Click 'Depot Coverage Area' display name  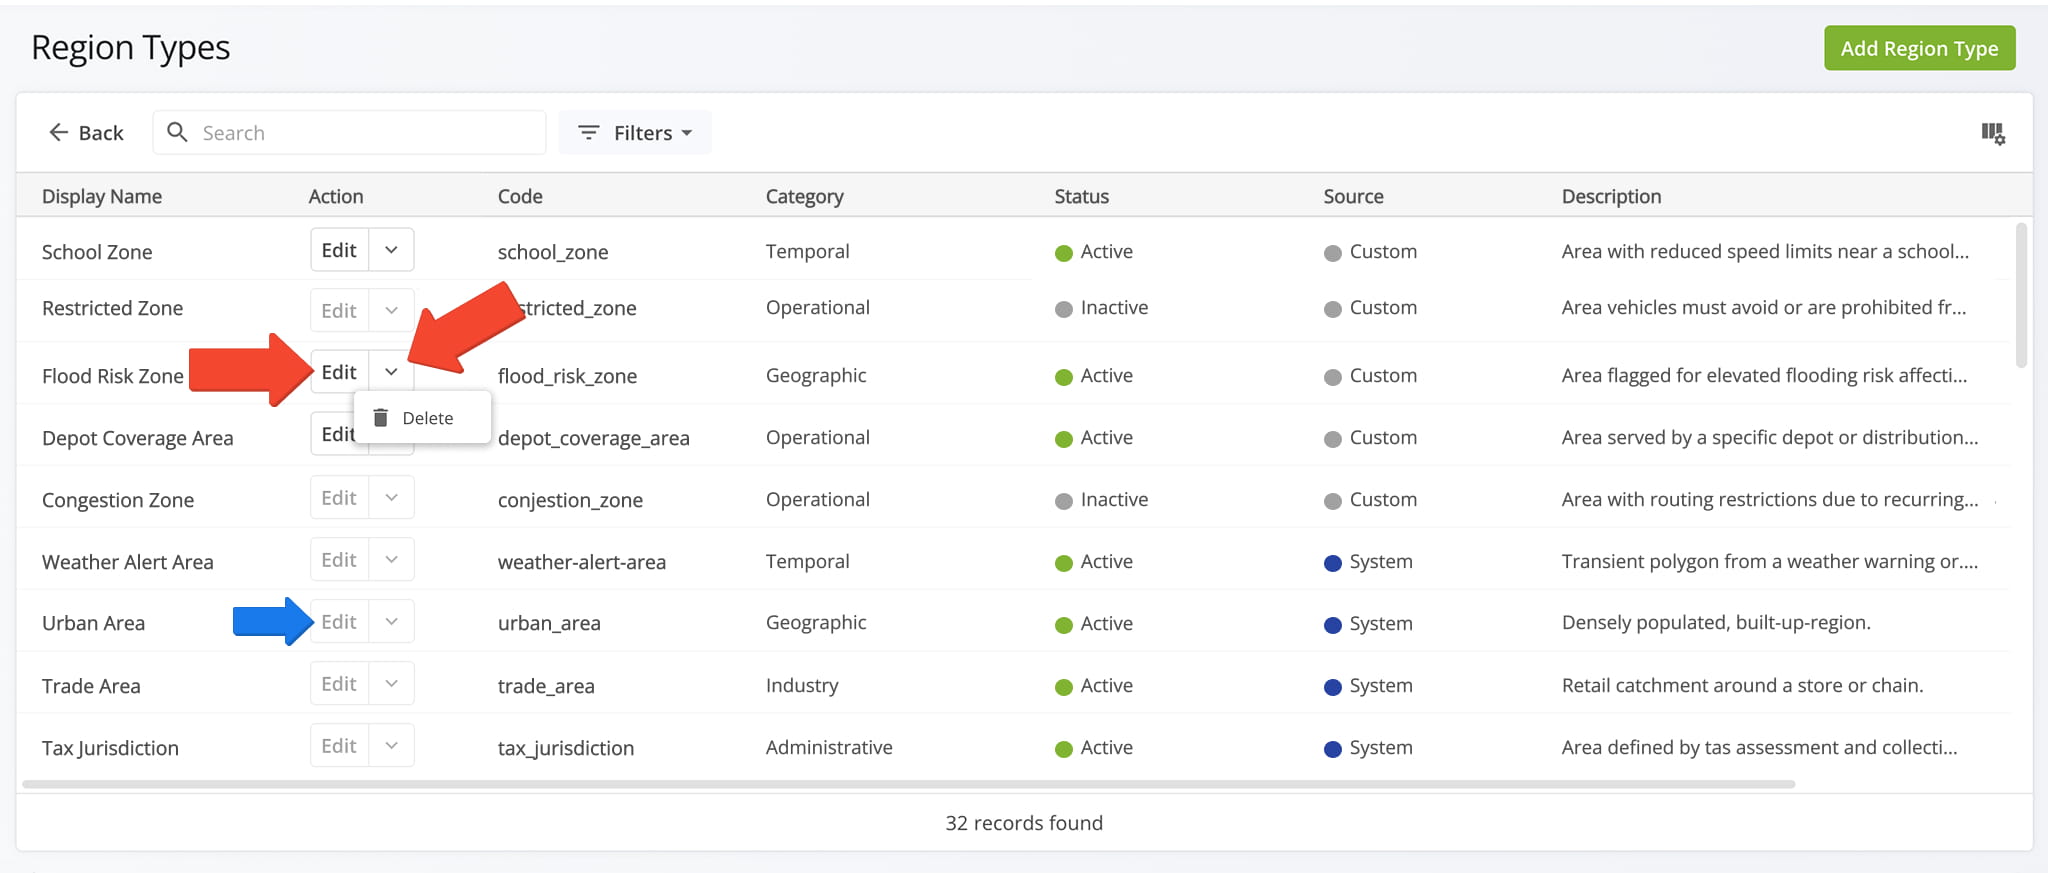click(x=138, y=438)
